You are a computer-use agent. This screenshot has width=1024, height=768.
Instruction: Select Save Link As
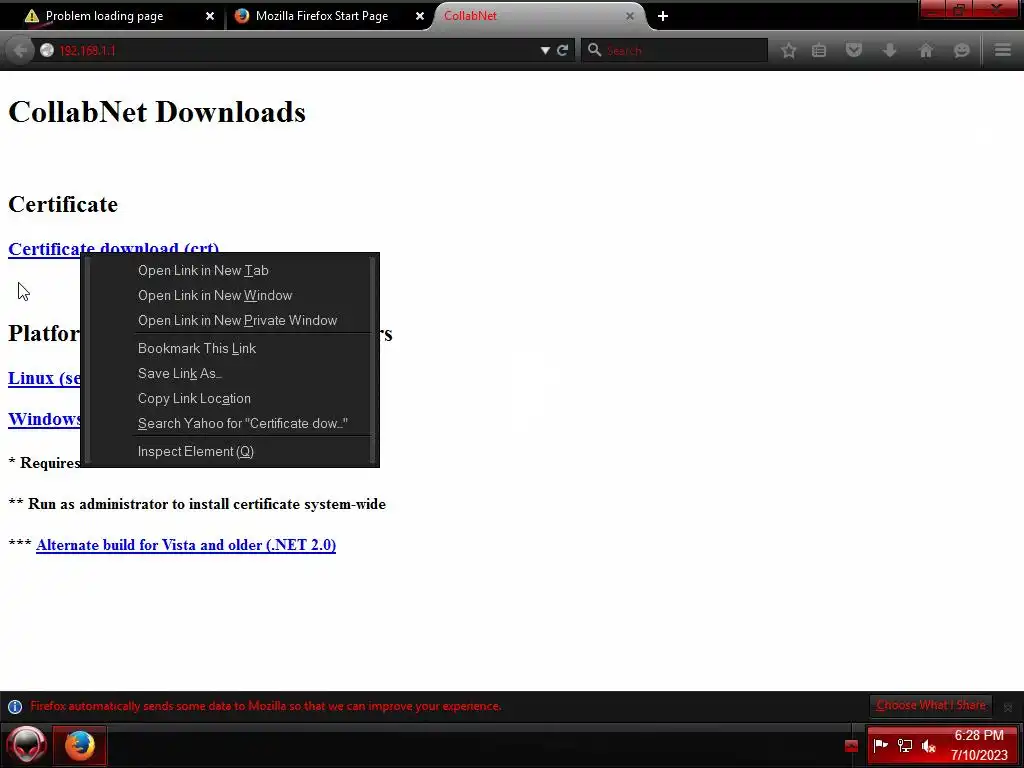click(x=229, y=374)
